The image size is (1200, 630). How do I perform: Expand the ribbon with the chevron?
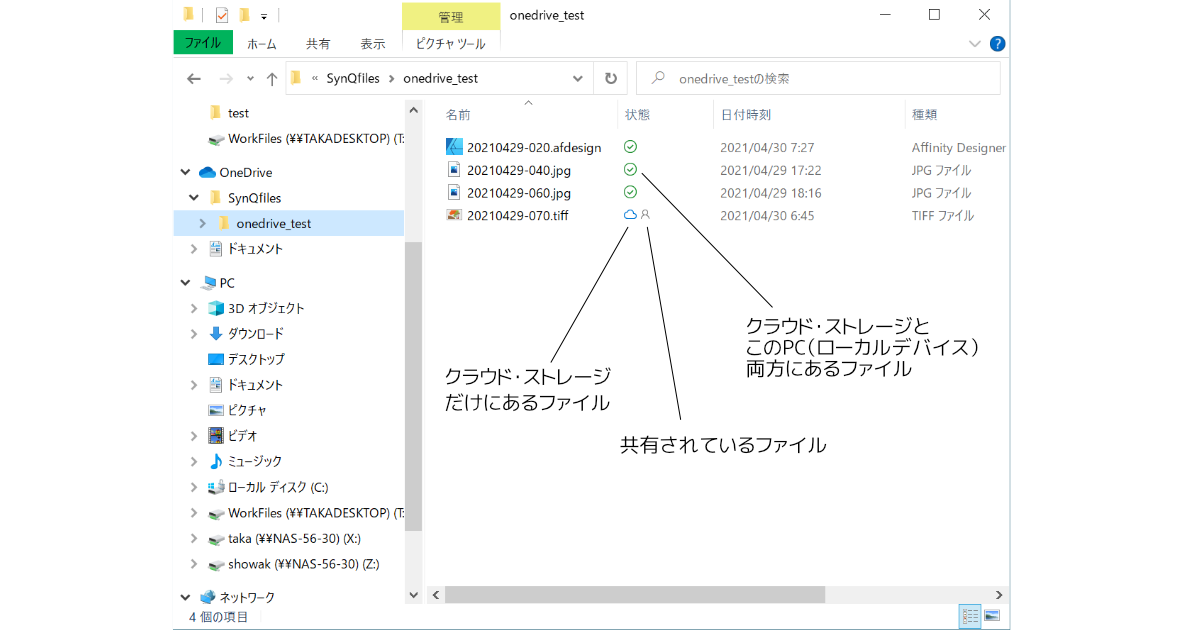pos(976,44)
